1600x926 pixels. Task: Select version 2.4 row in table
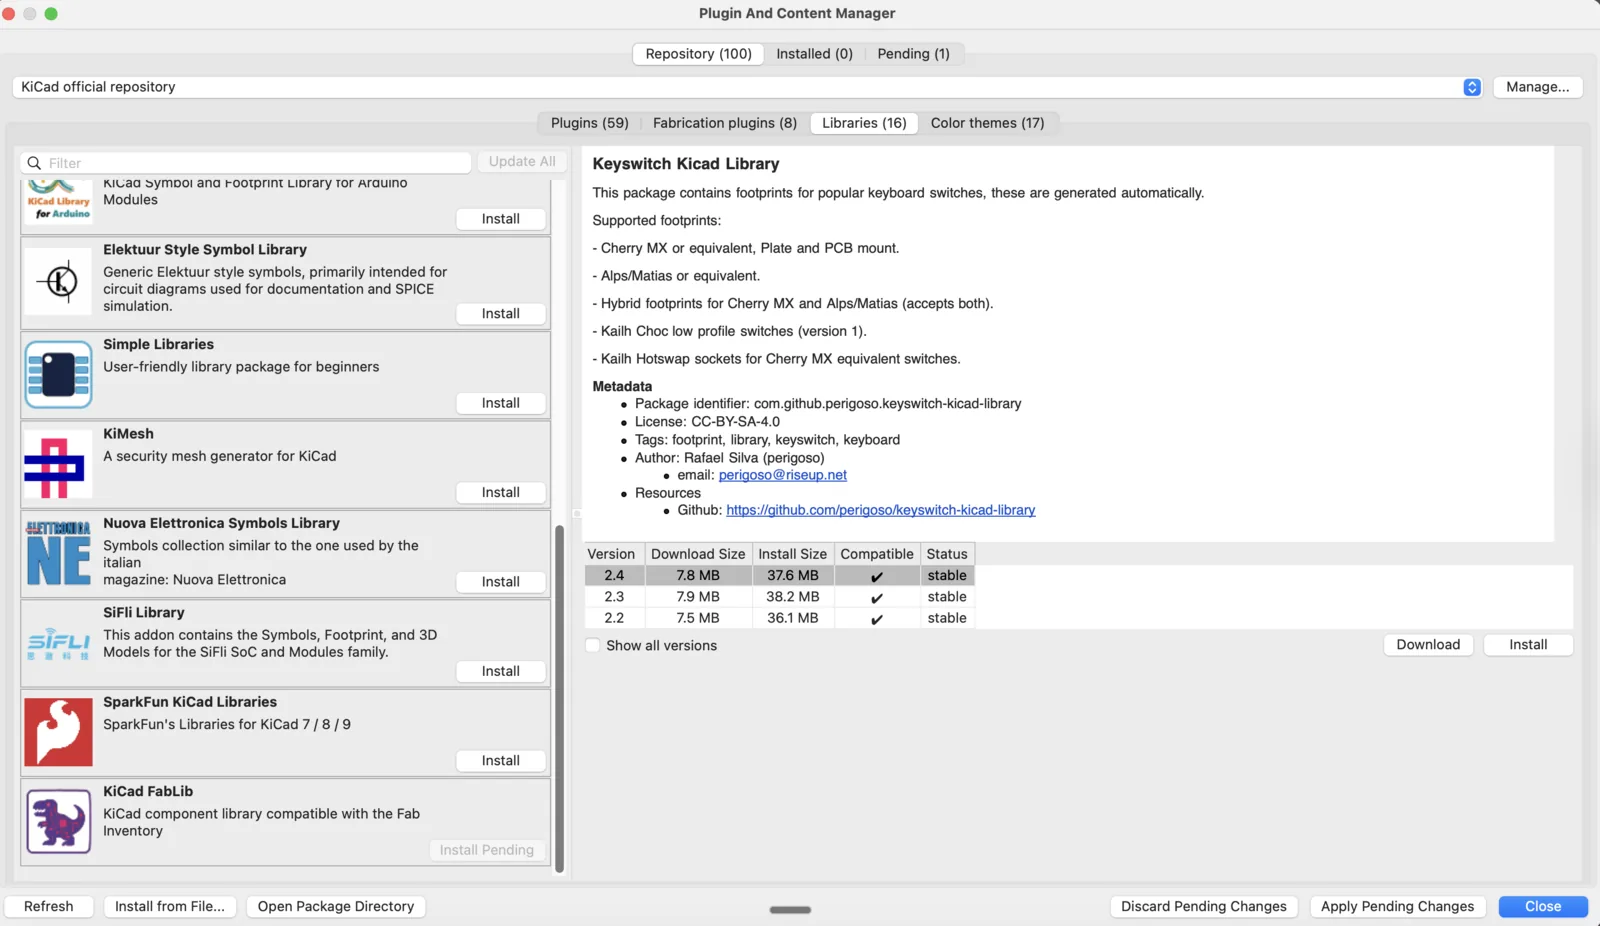point(780,576)
